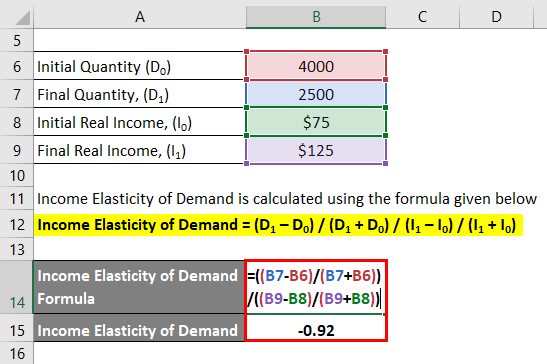This screenshot has height=364, width=547.
Task: Select row 8 header
Action: pos(17,122)
